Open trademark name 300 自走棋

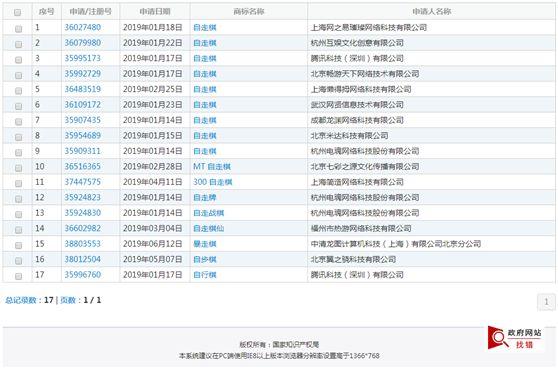[x=213, y=182]
